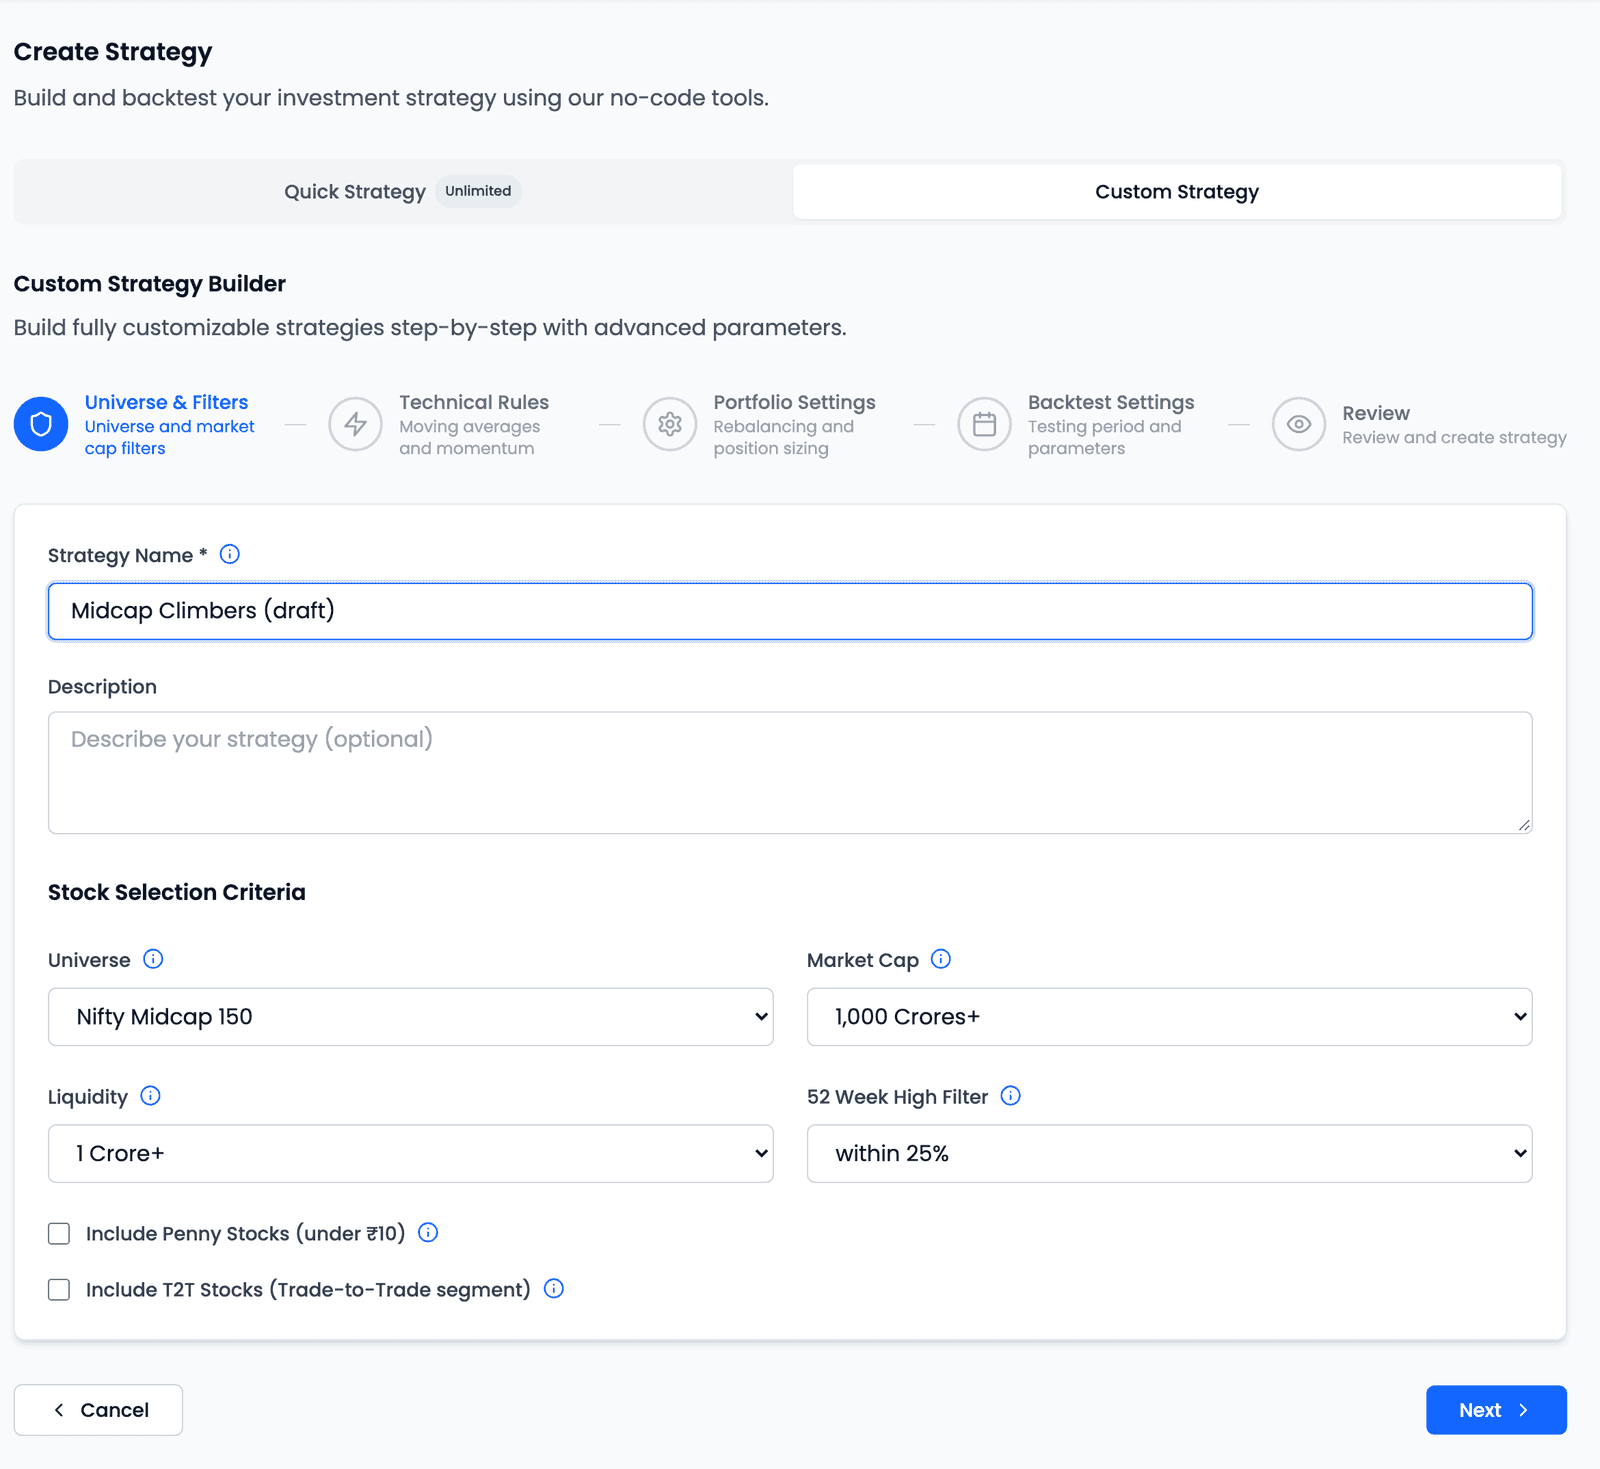
Task: Click the Unlimited badge on Quick Strategy
Action: (478, 191)
